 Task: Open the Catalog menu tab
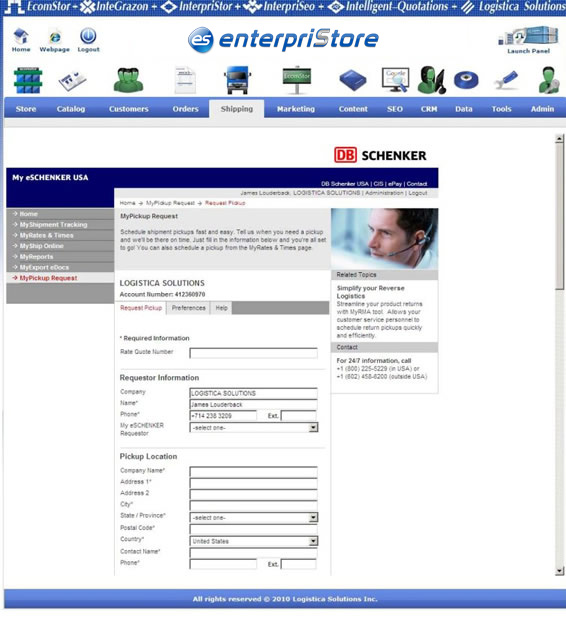(x=71, y=109)
